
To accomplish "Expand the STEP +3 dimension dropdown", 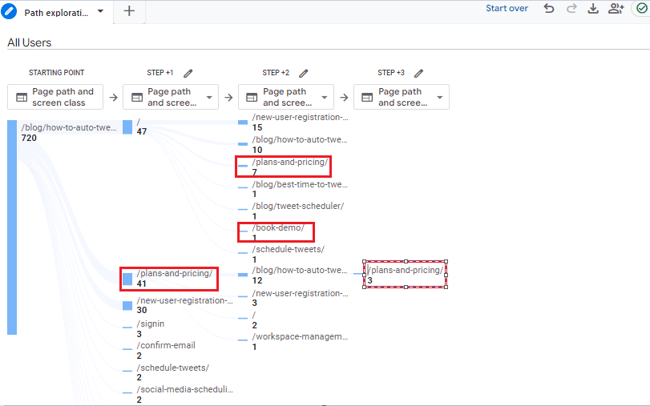I will click(441, 97).
